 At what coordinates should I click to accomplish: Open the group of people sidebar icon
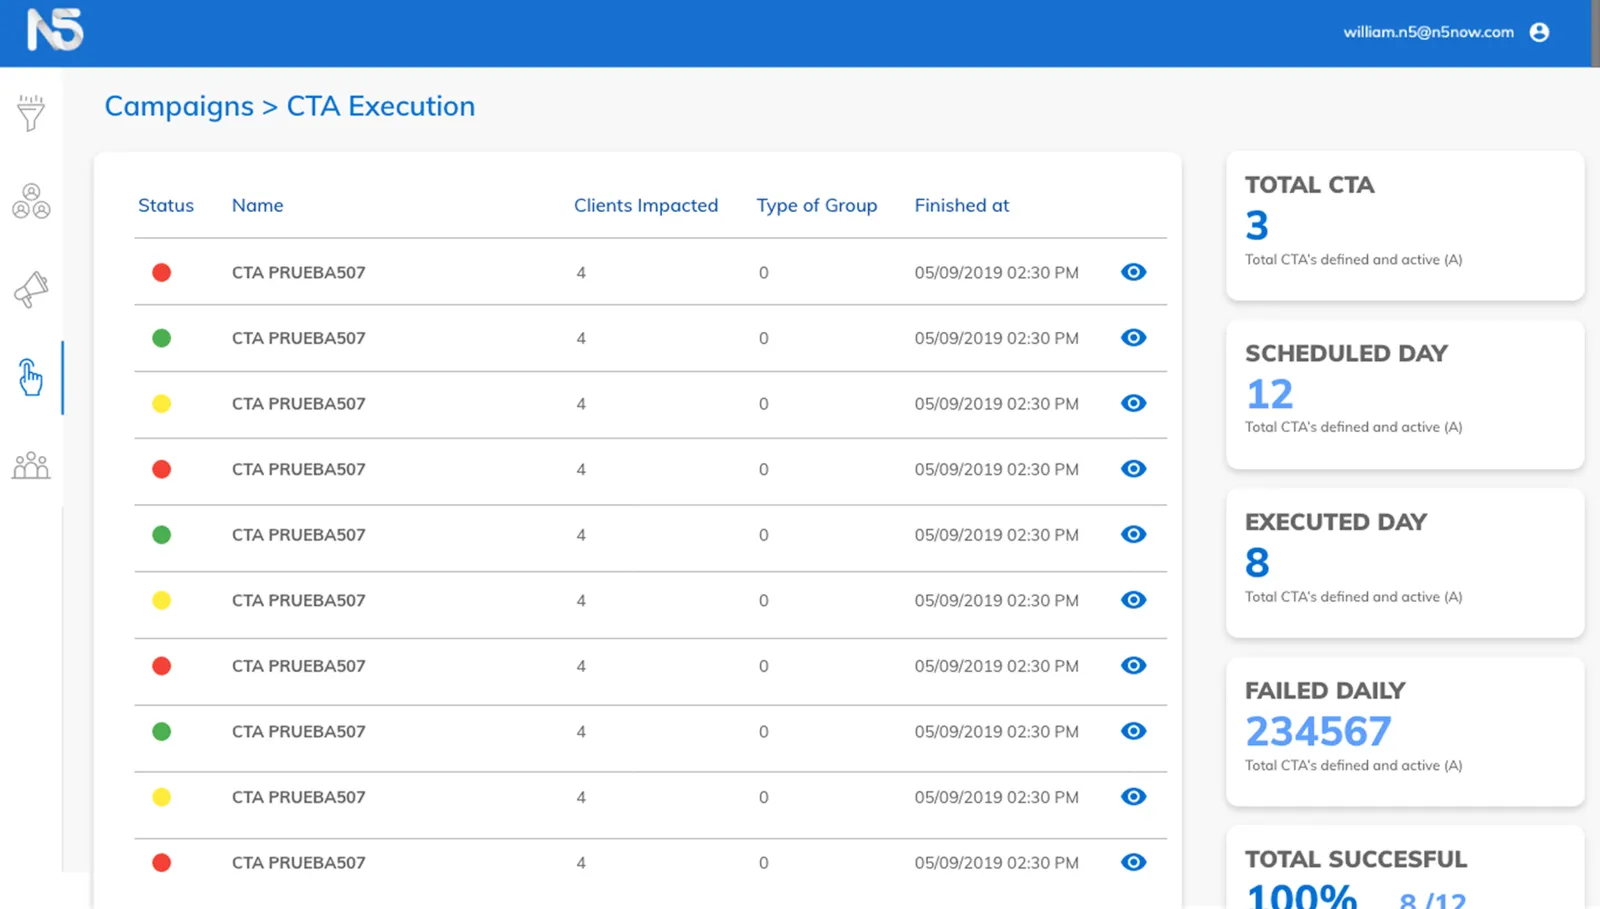pos(31,465)
